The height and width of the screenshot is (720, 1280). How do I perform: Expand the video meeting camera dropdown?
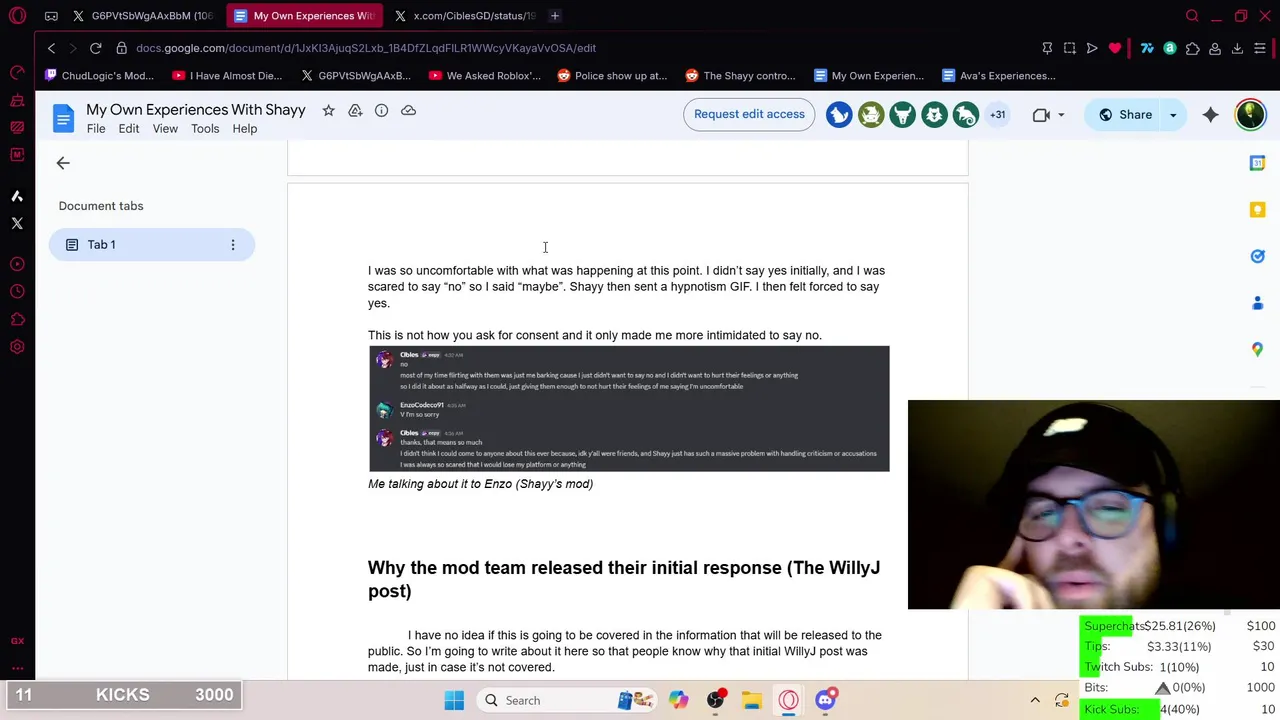coord(1060,115)
